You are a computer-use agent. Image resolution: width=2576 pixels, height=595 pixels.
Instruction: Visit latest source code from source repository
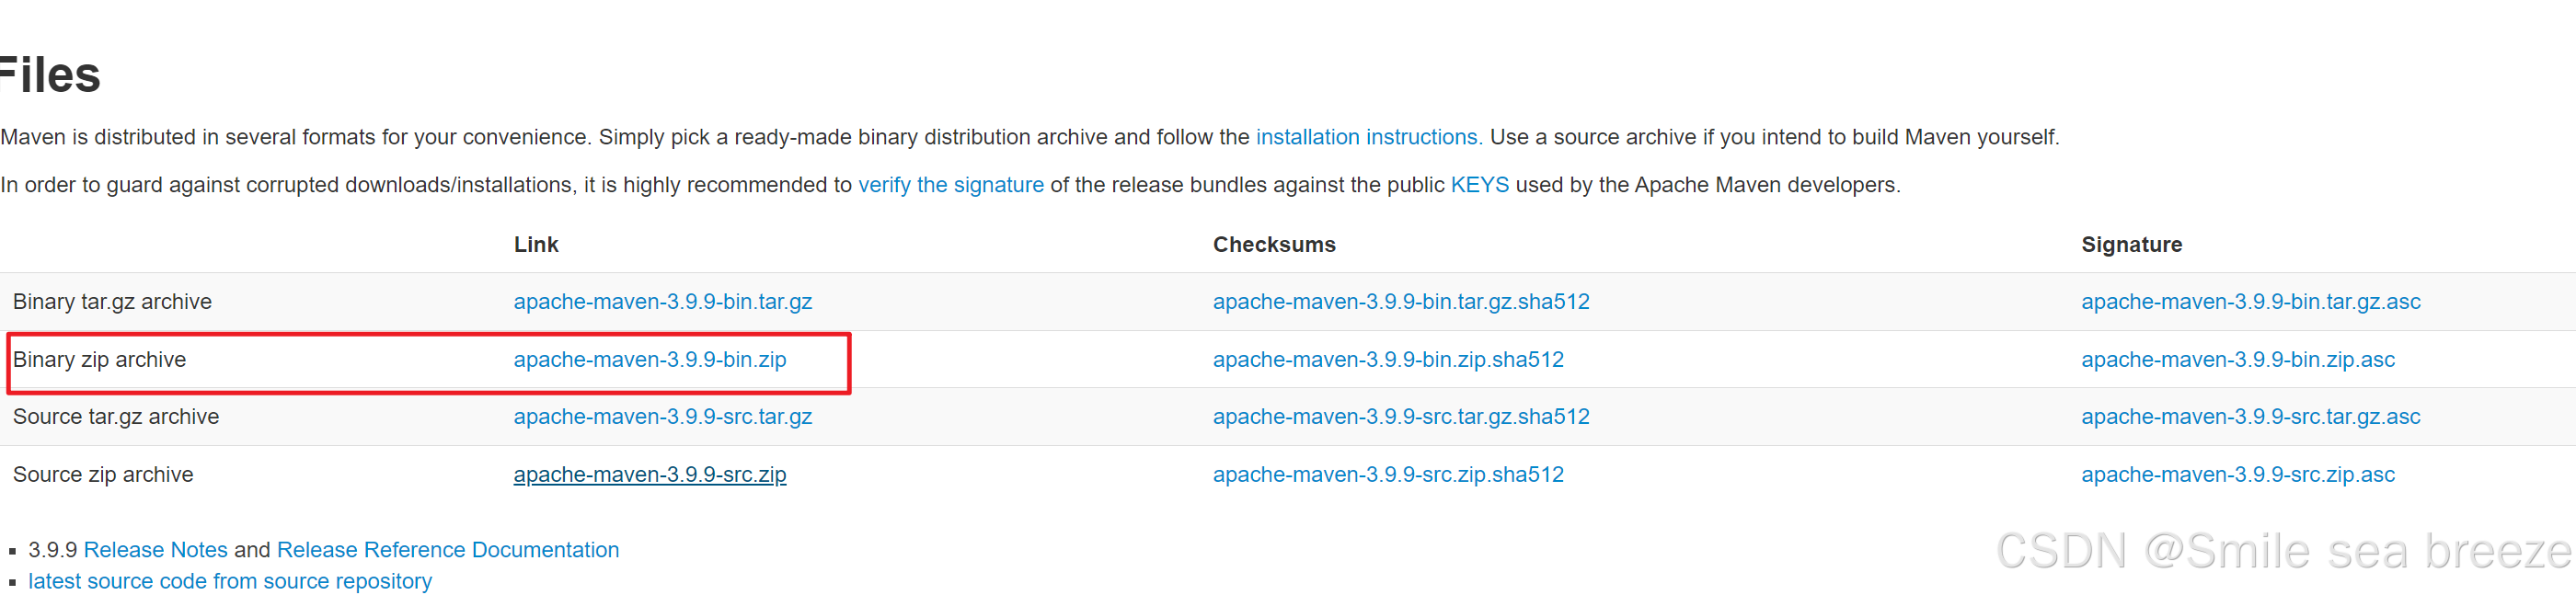[230, 582]
